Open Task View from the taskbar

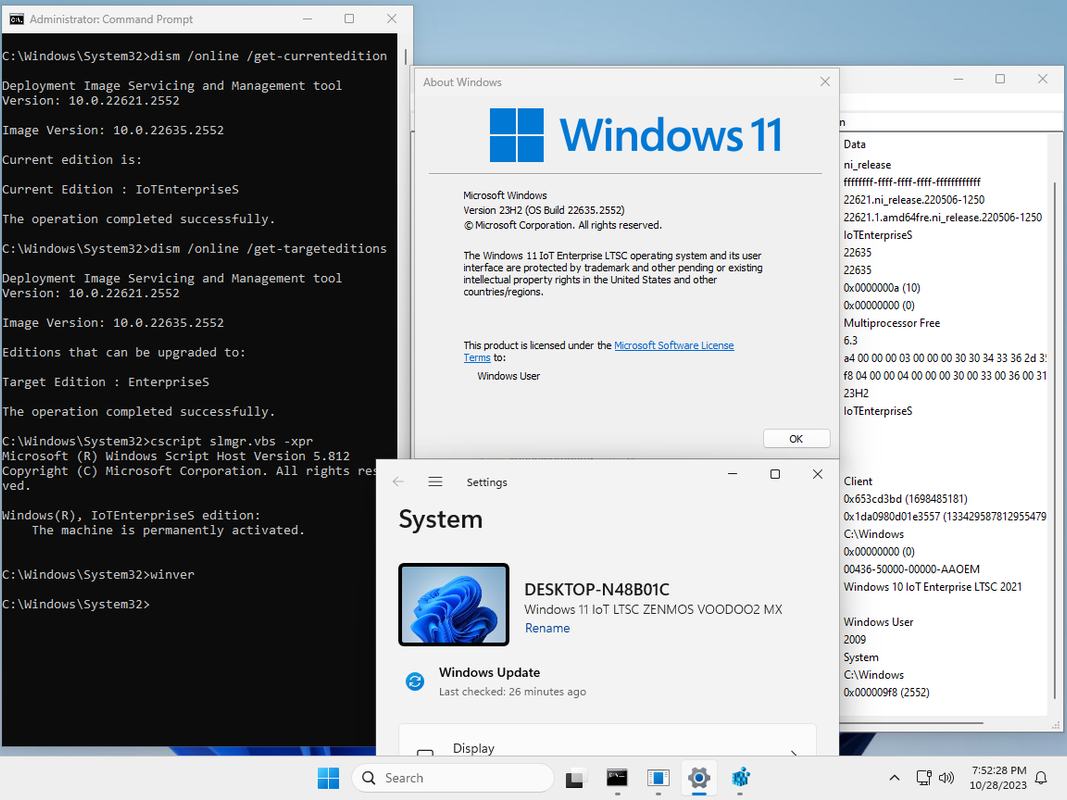tap(575, 778)
